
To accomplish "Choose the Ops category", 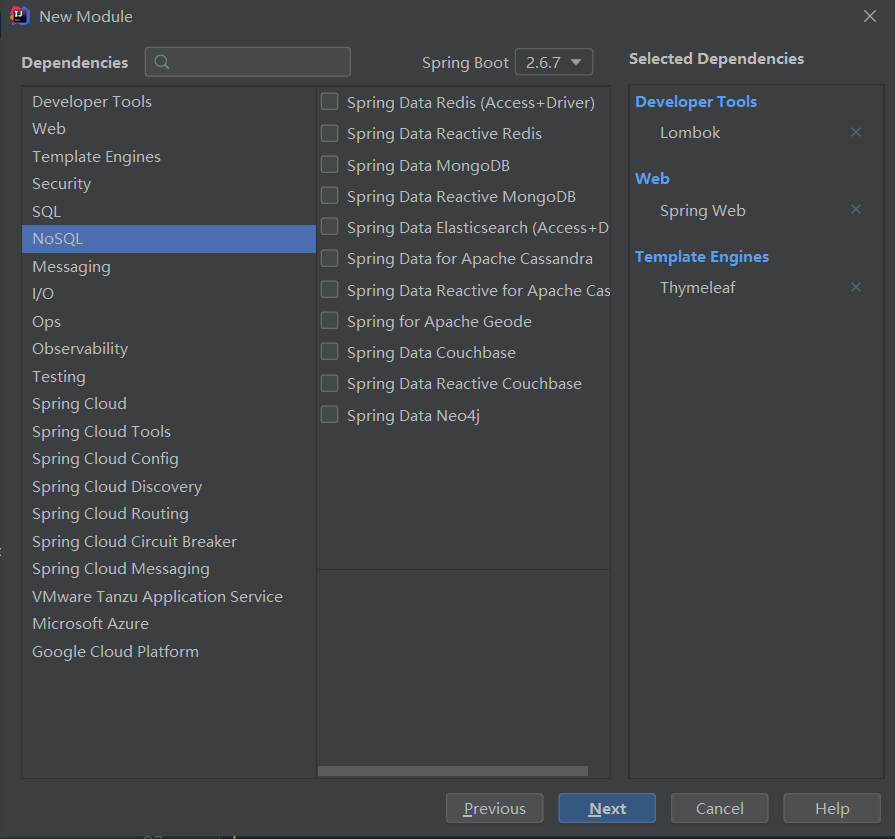I will point(168,321).
